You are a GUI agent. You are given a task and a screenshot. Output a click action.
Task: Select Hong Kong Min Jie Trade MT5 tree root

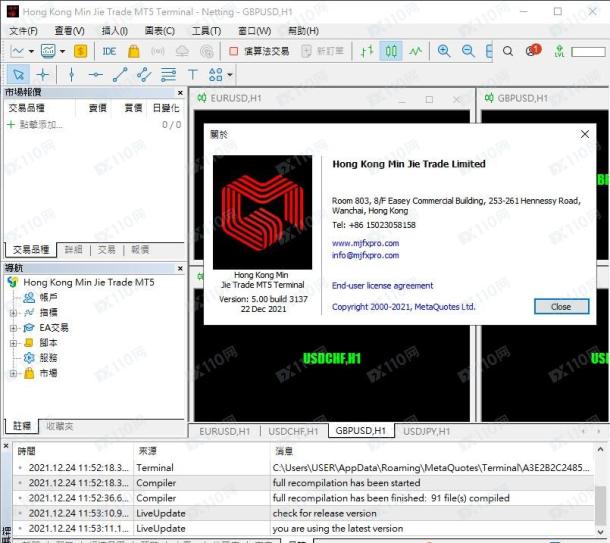[89, 282]
